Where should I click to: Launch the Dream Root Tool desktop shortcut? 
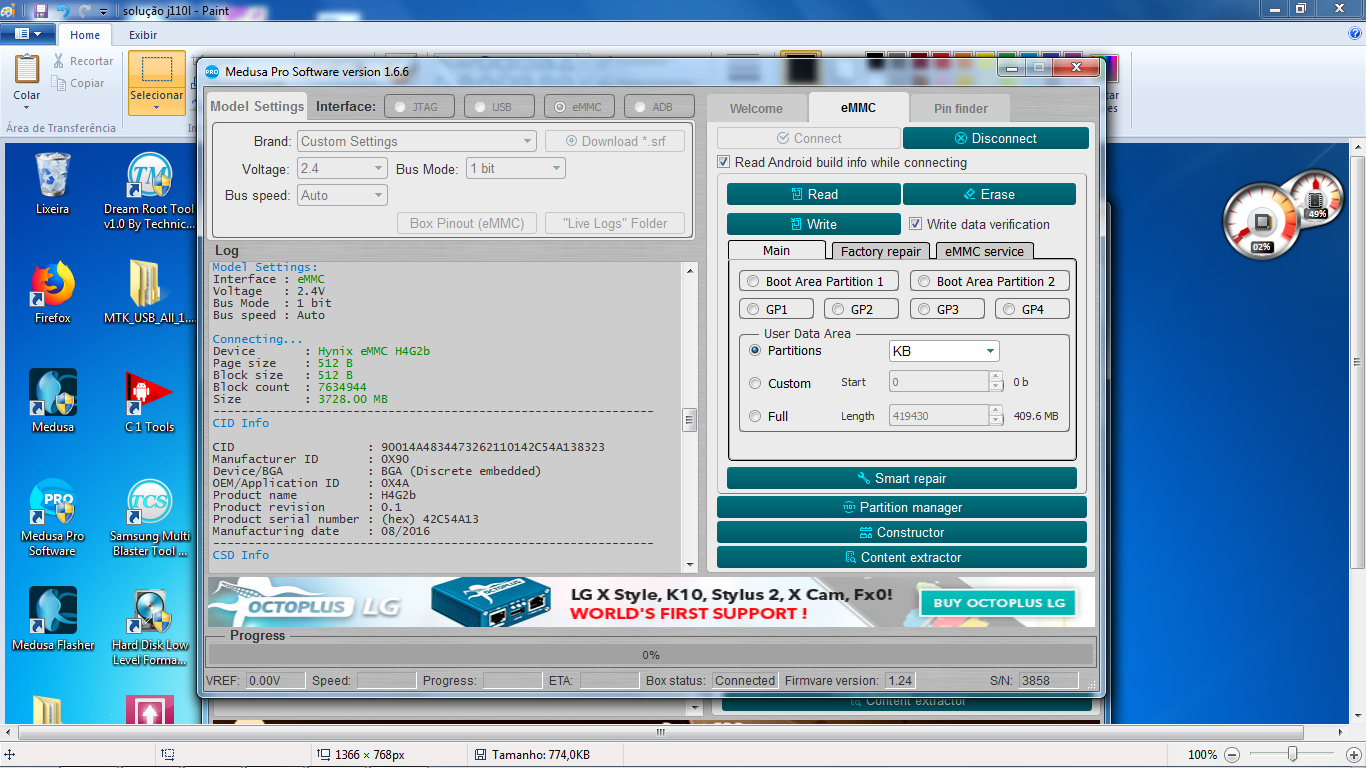point(149,190)
